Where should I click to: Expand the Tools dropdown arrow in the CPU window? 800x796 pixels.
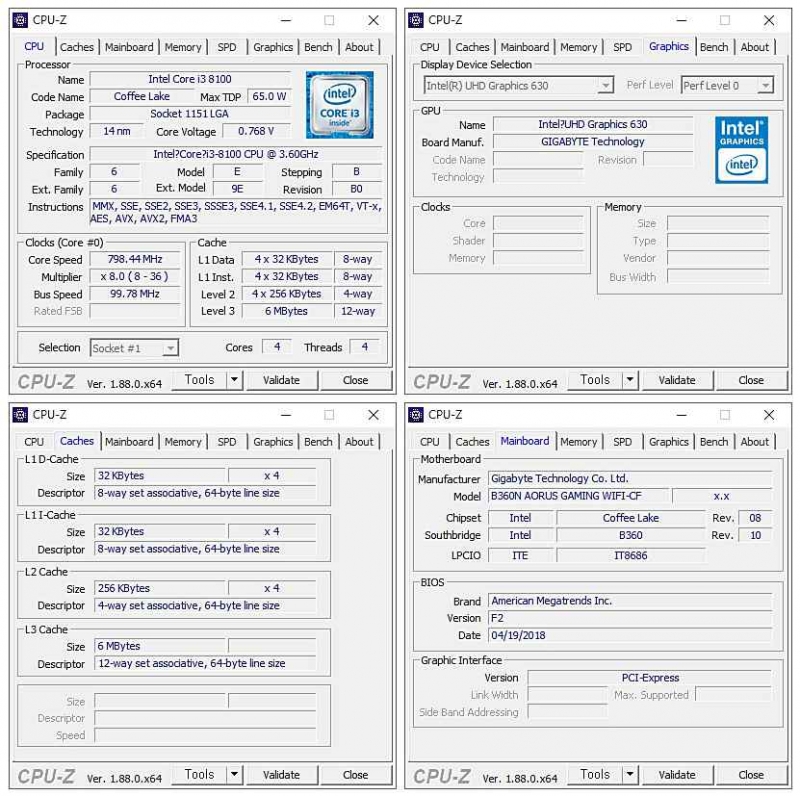pyautogui.click(x=234, y=380)
